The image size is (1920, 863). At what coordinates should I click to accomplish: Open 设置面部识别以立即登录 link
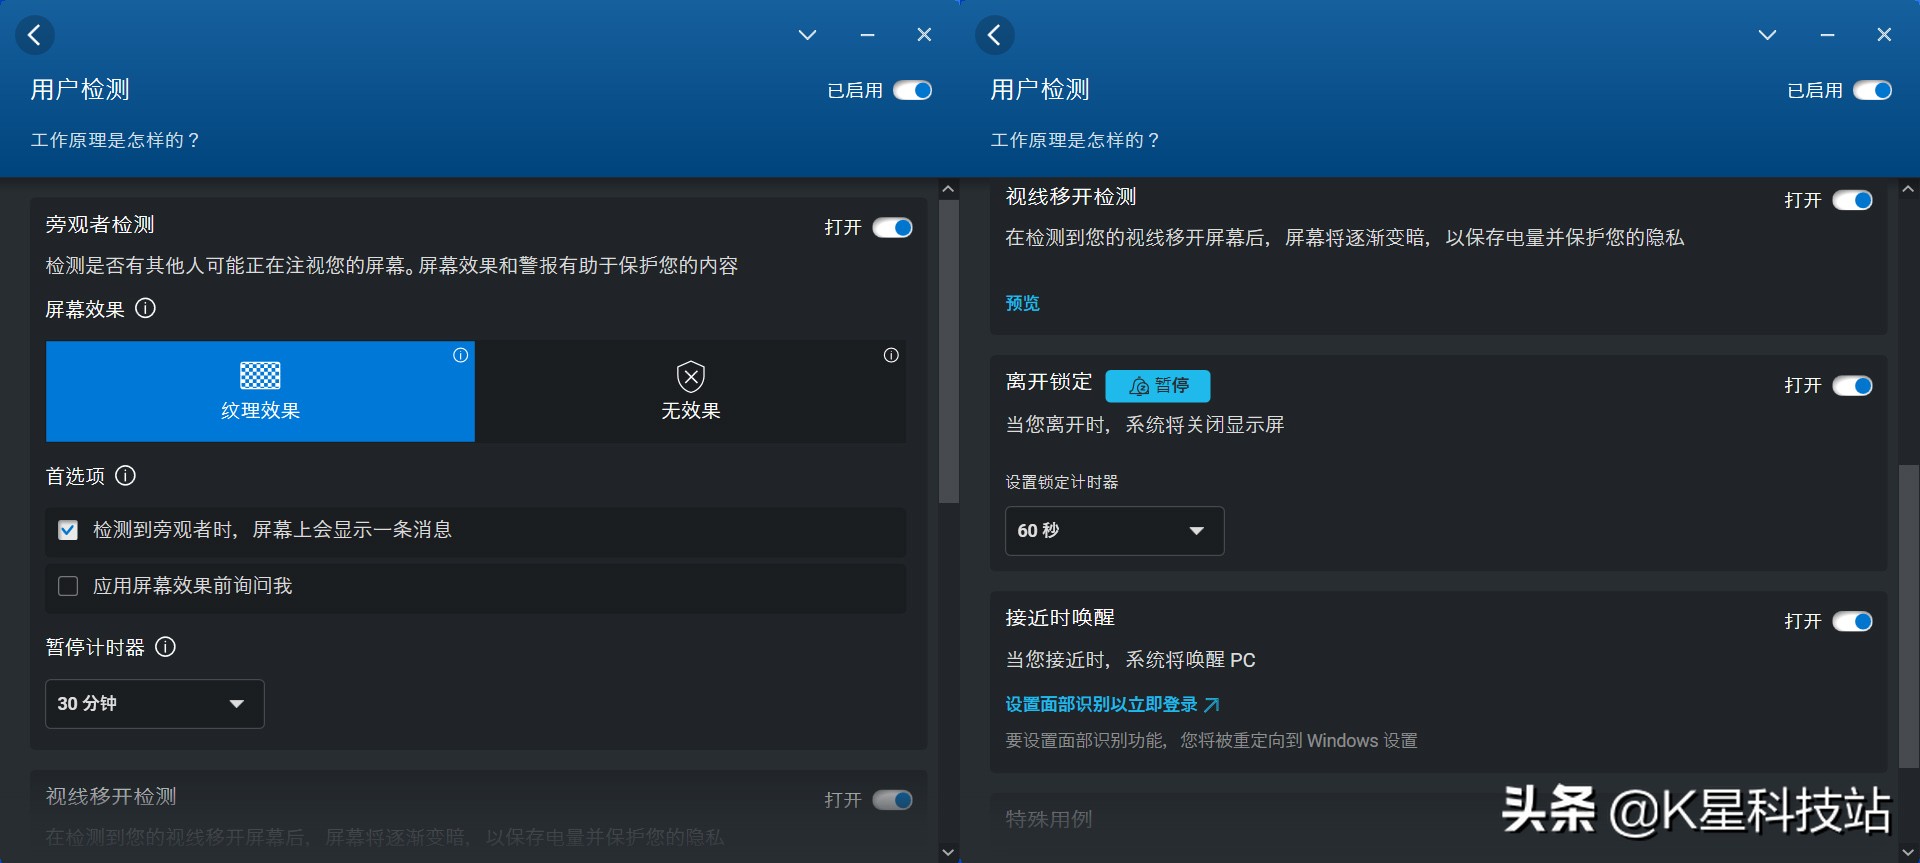tap(1112, 705)
